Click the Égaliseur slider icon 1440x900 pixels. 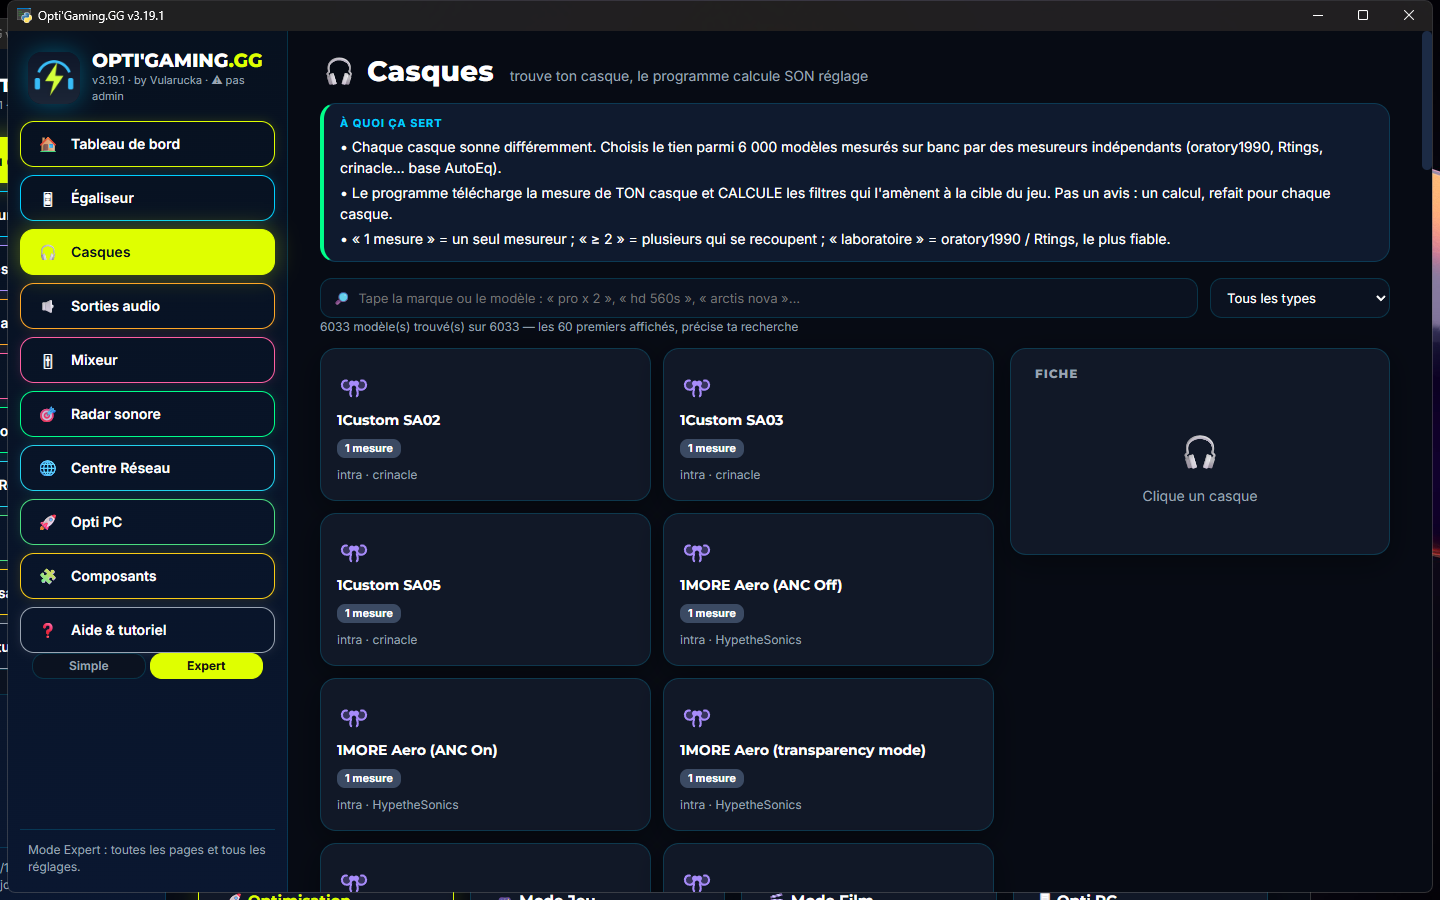[x=48, y=198]
